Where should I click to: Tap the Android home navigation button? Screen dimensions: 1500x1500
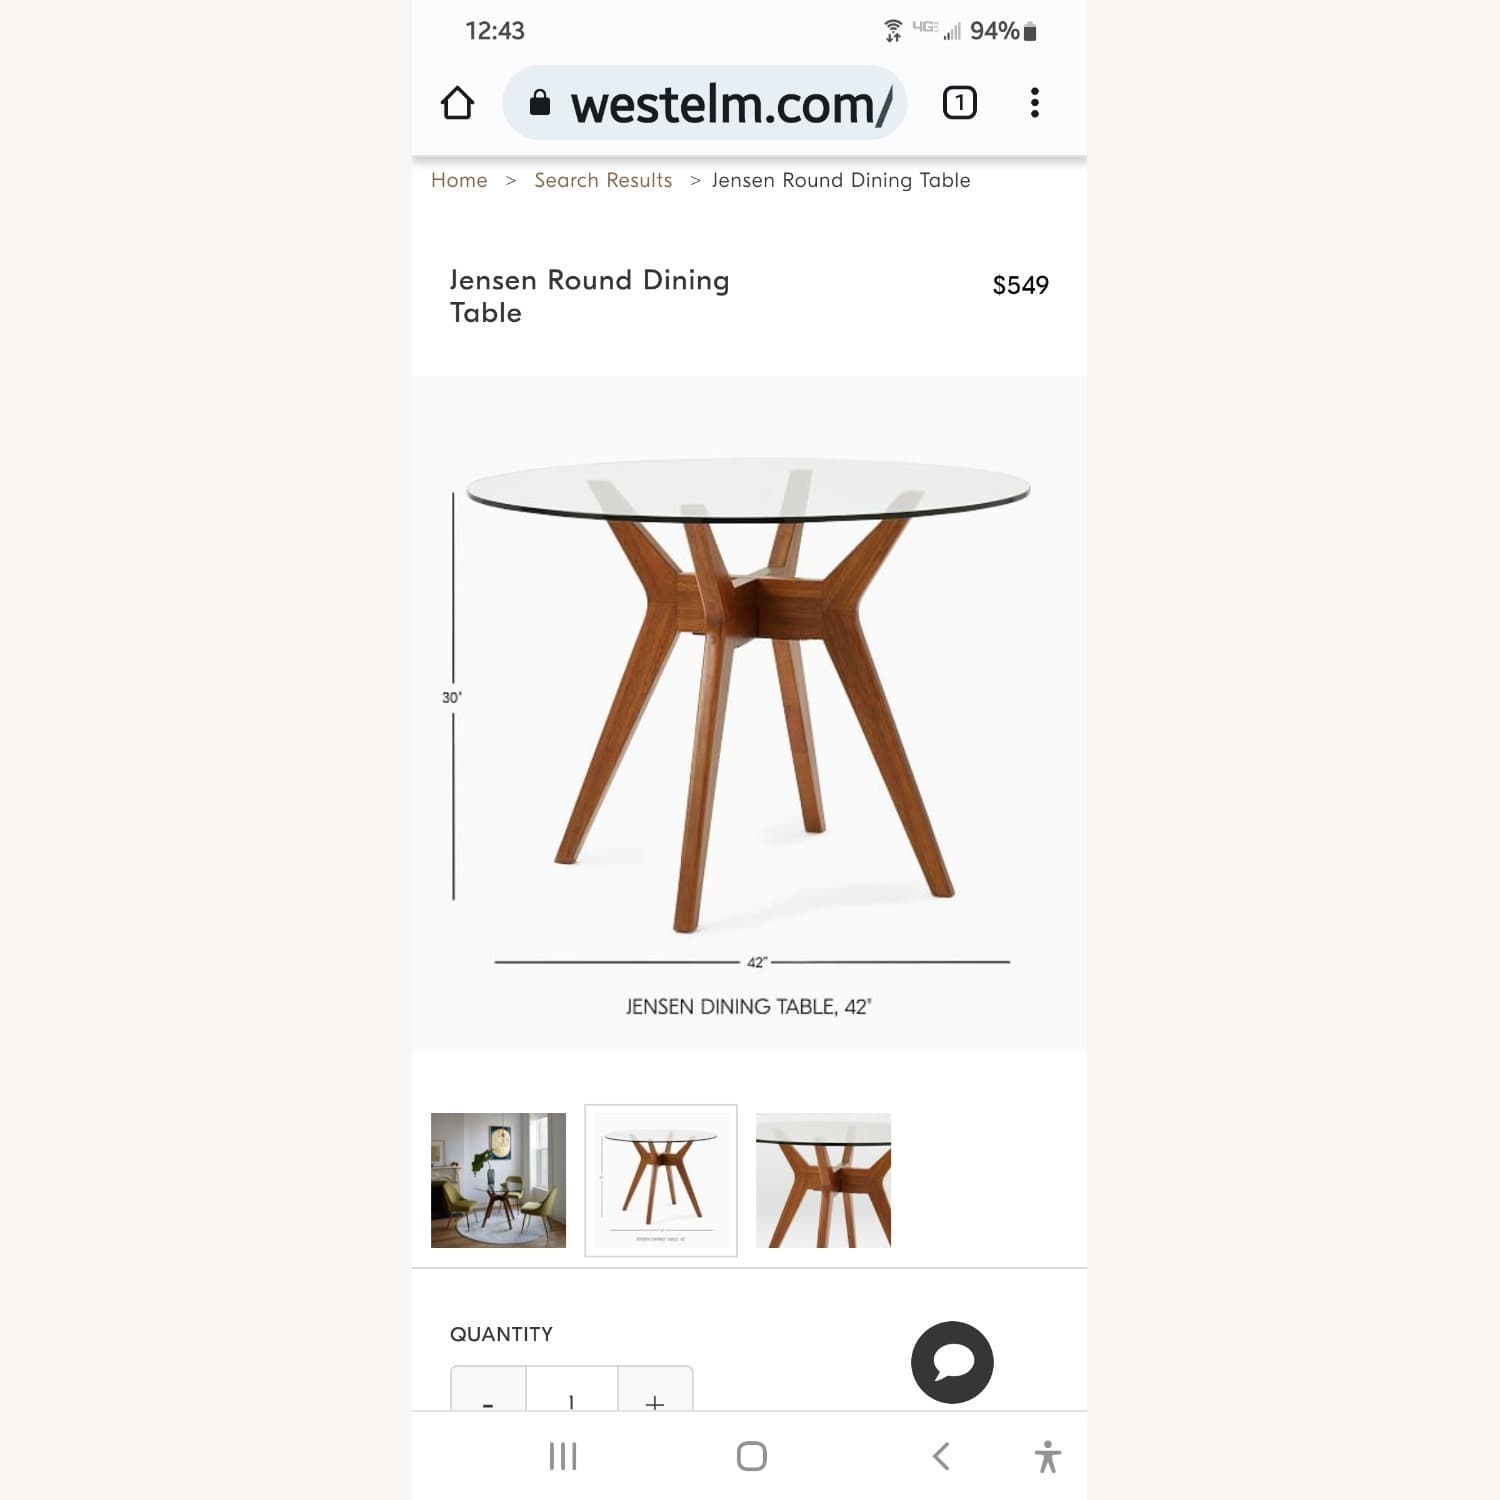(x=751, y=1456)
